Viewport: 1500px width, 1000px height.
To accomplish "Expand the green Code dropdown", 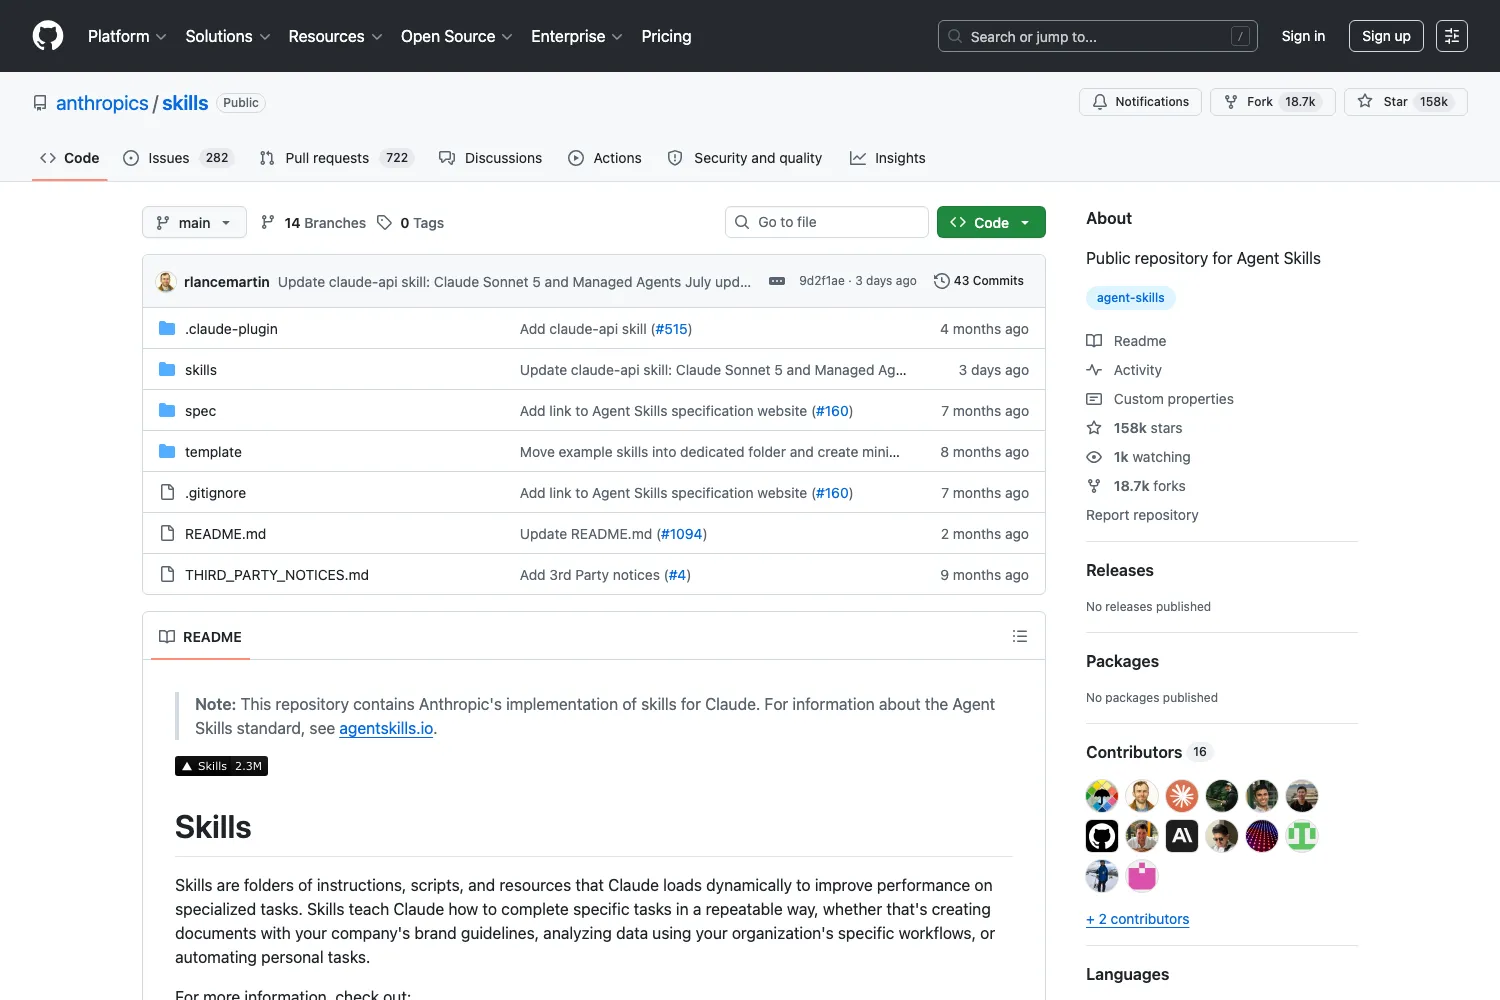I will (991, 222).
